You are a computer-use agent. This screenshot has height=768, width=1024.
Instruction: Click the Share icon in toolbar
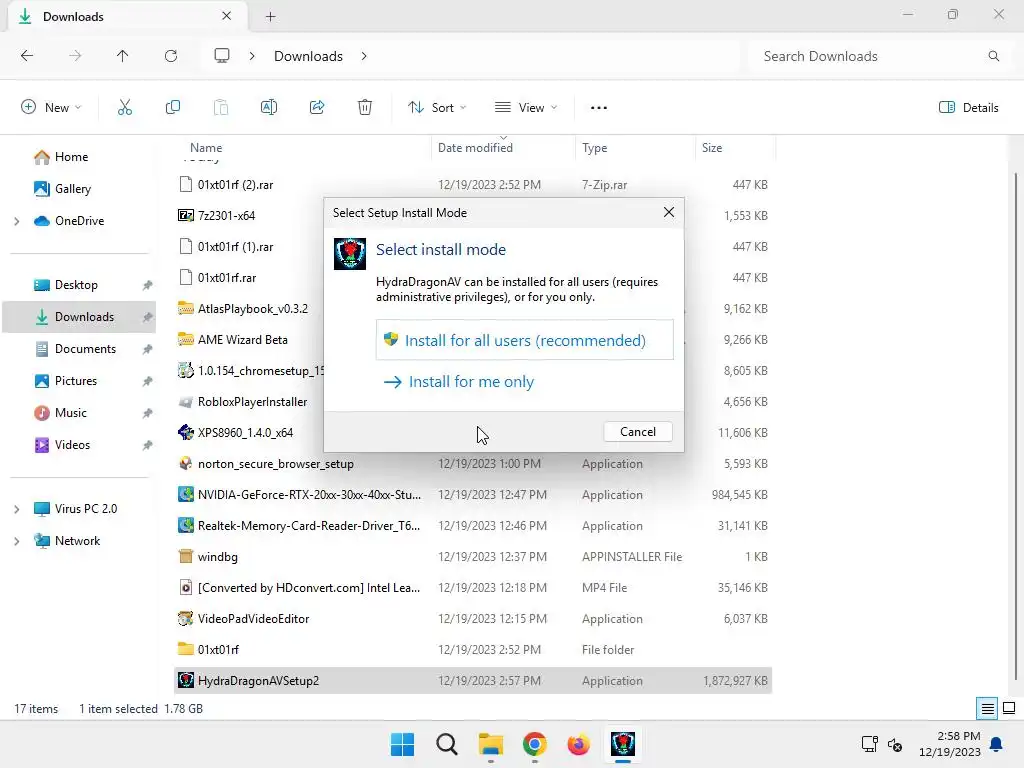click(317, 108)
